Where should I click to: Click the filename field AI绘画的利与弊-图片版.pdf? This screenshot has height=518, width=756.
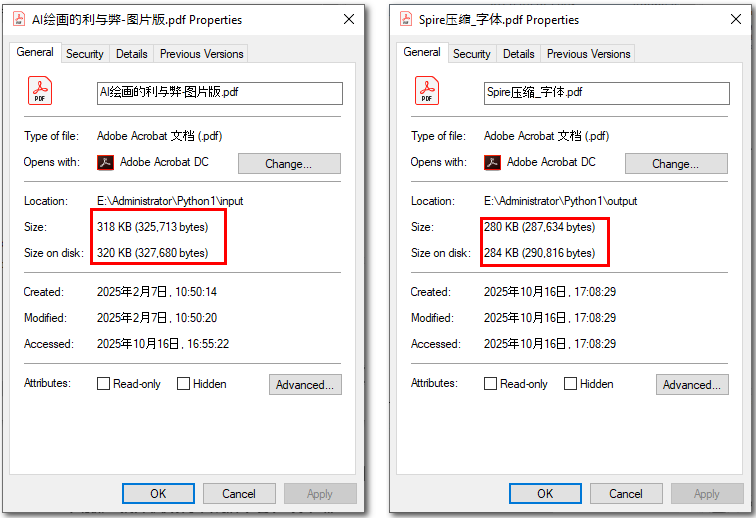point(219,93)
